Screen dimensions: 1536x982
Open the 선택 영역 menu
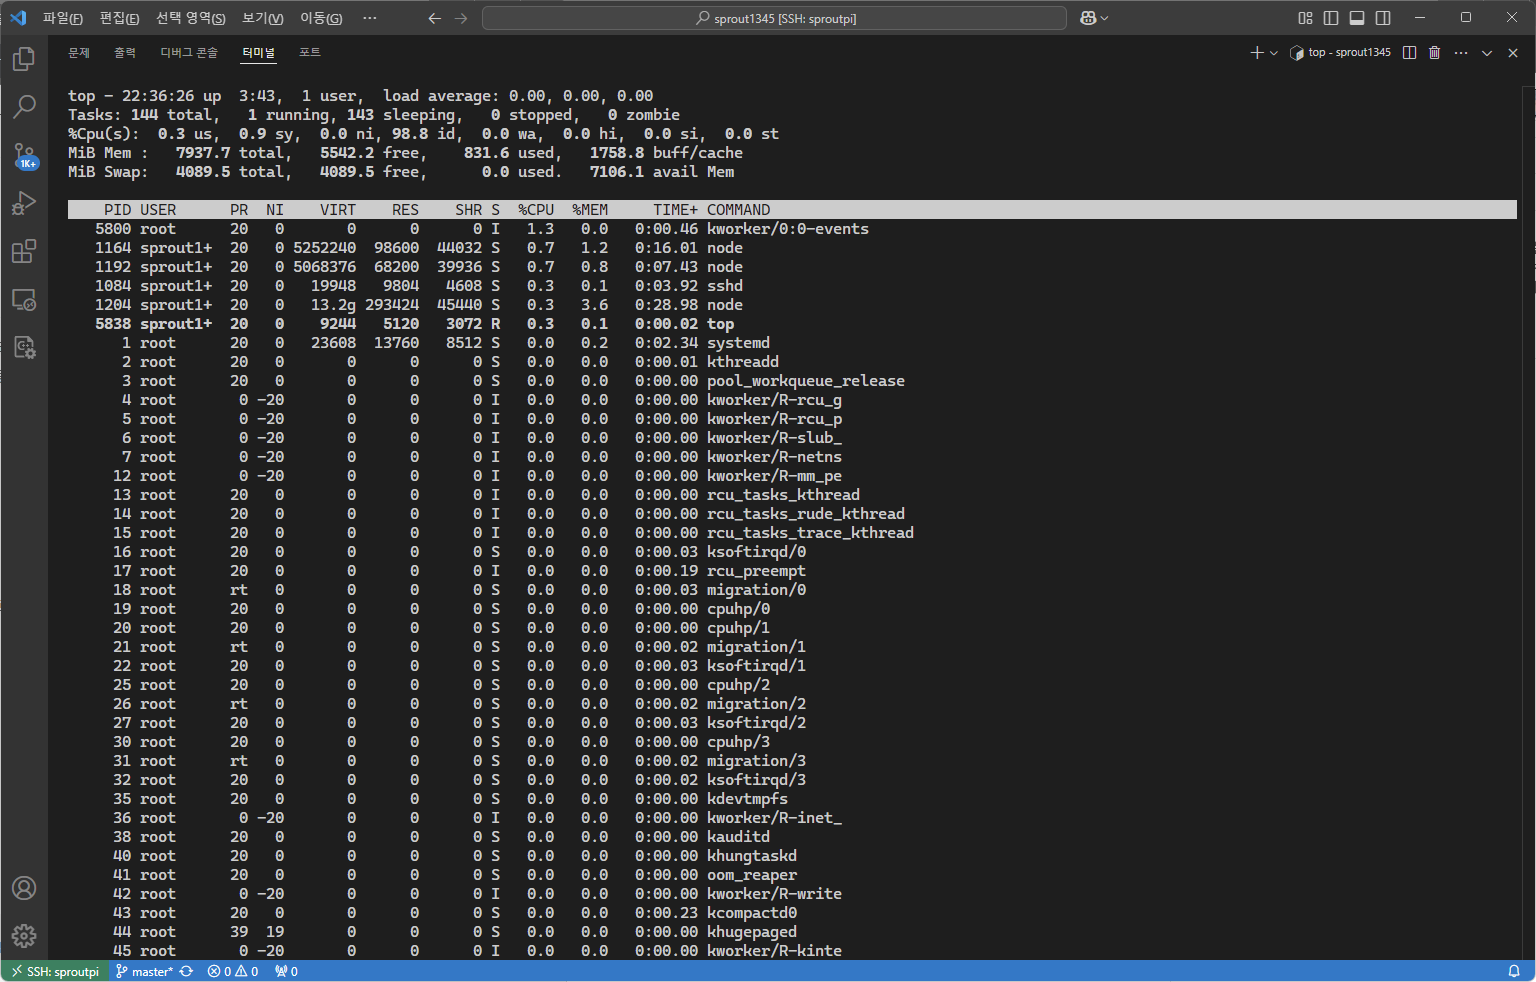191,18
